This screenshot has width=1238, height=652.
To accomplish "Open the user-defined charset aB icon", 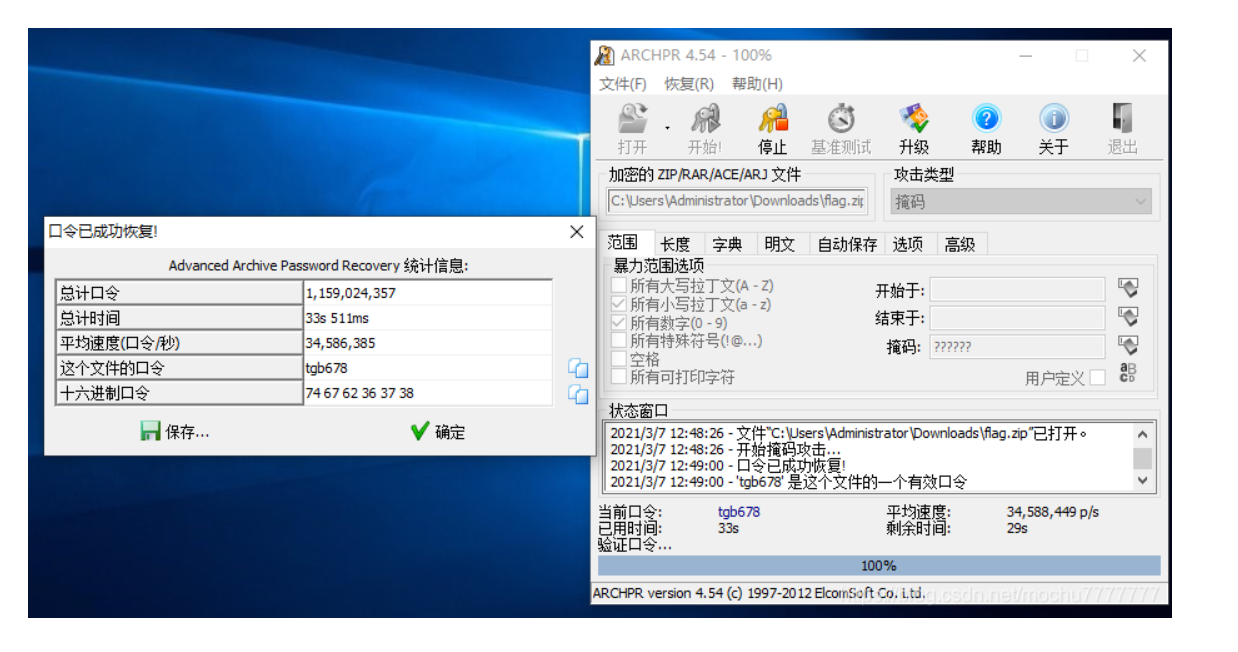I will tap(1128, 374).
